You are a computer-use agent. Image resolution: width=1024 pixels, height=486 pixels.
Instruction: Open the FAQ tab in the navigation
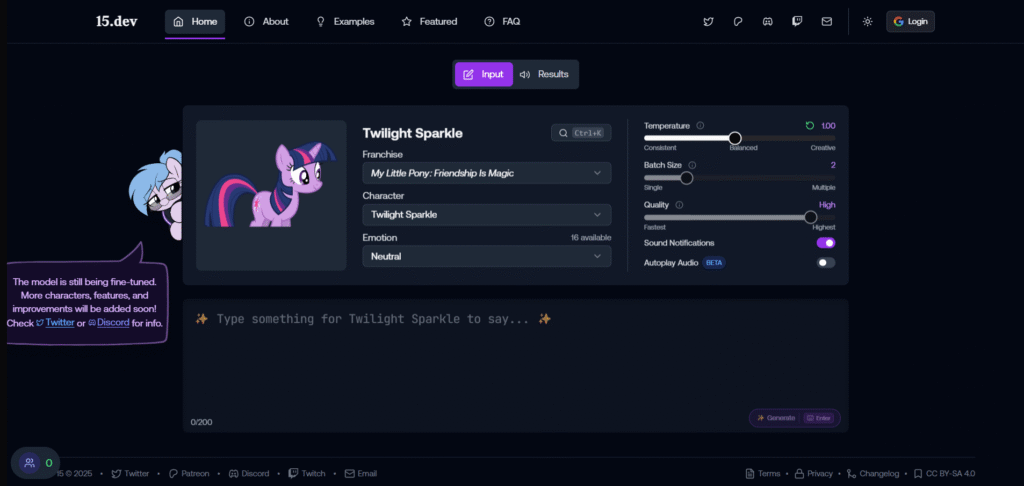502,21
